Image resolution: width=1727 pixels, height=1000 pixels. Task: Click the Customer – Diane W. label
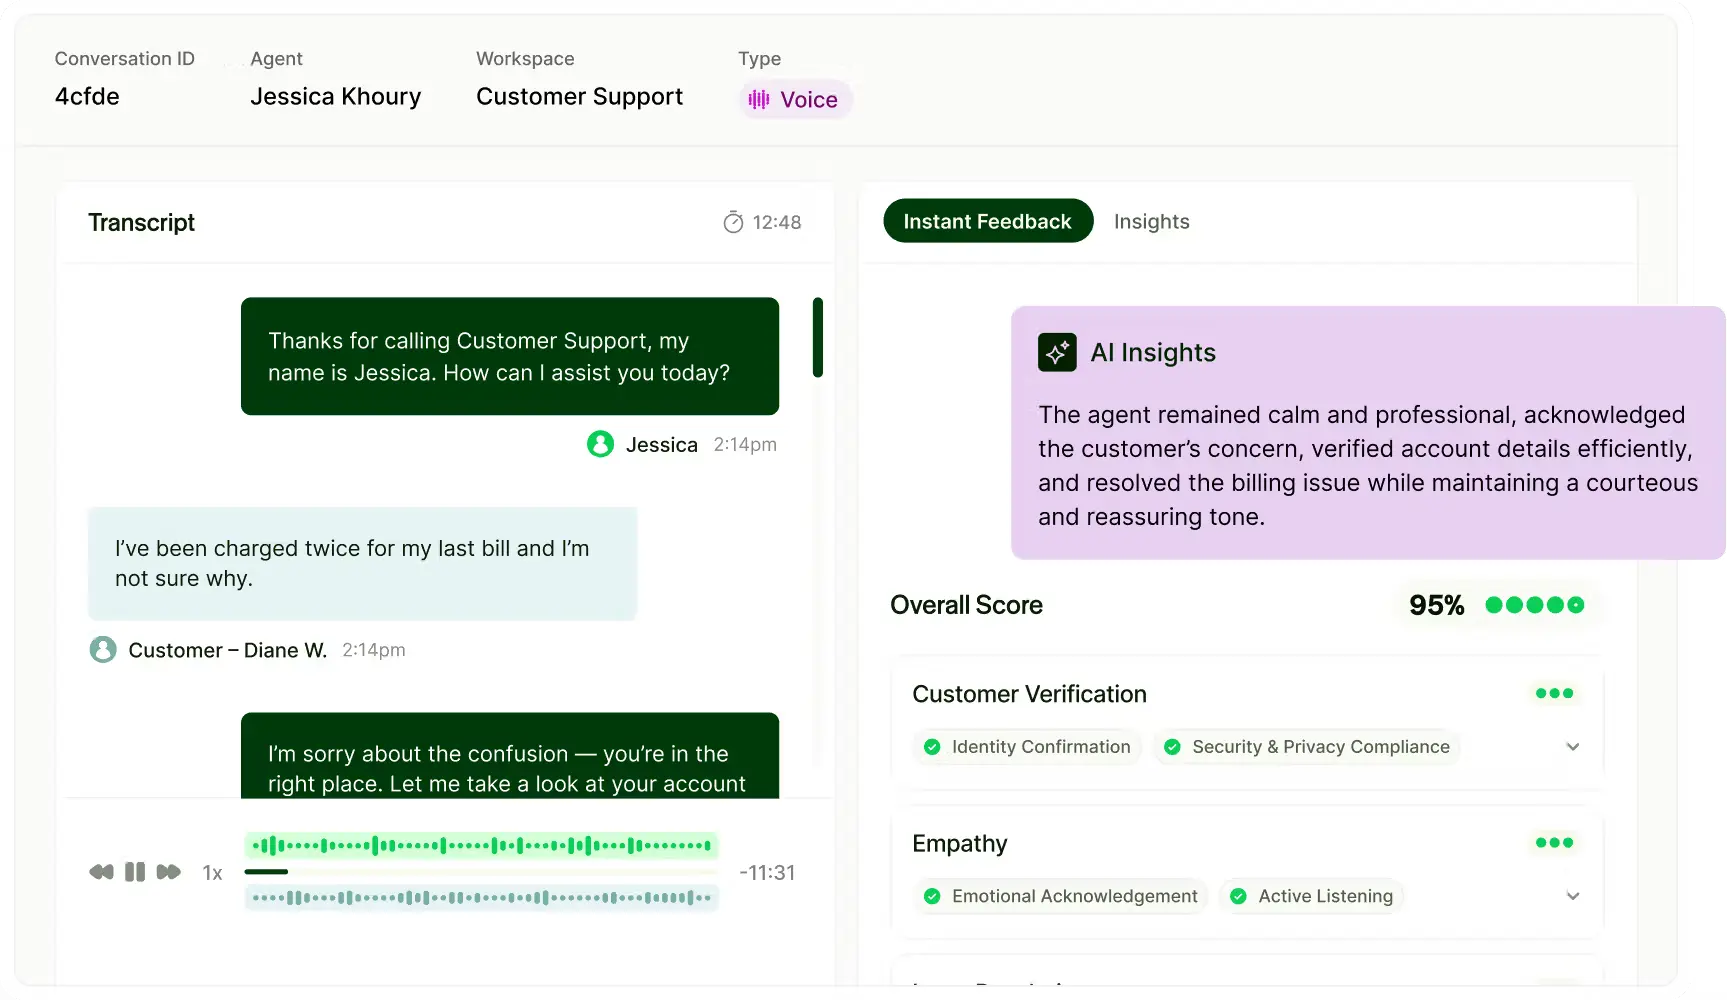point(228,650)
